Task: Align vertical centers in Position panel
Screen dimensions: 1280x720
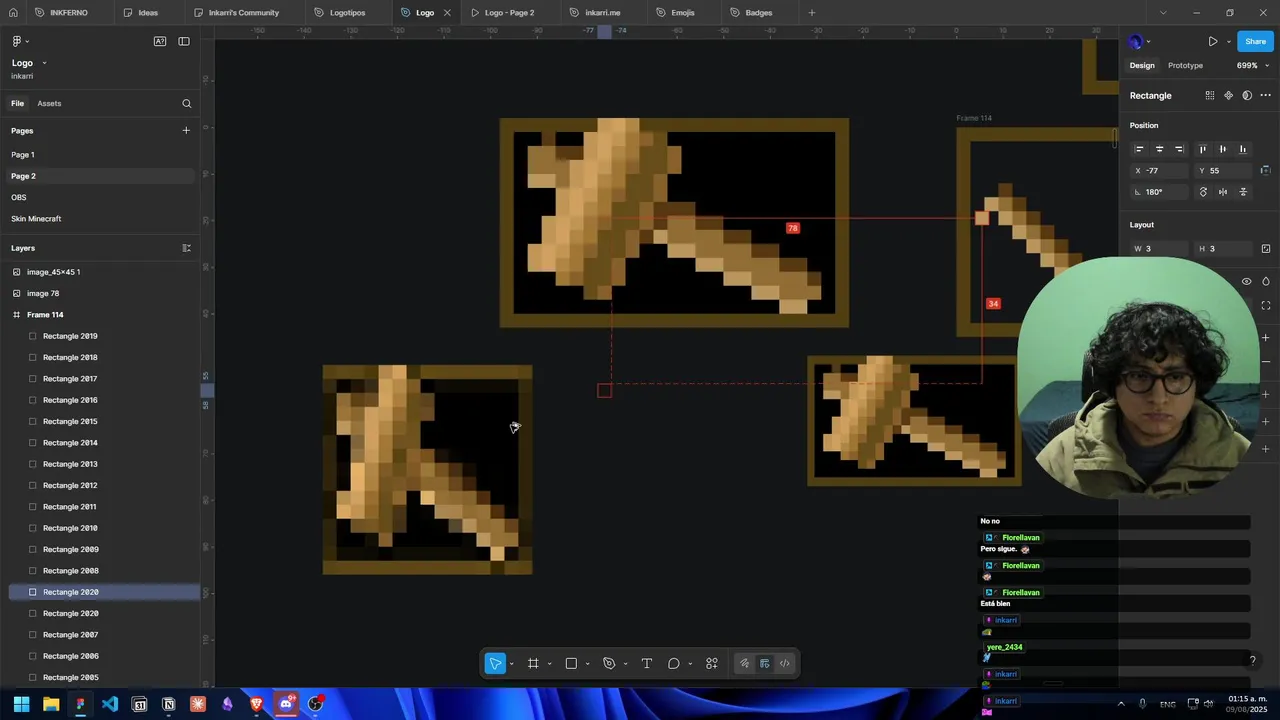Action: (1223, 149)
